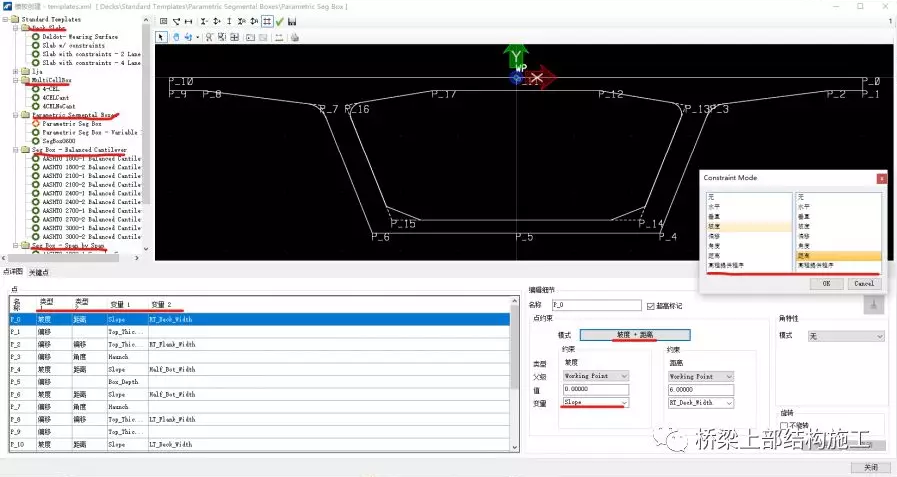Image resolution: width=897 pixels, height=477 pixels.
Task: Click the green checkmark validate icon
Action: pyautogui.click(x=280, y=22)
